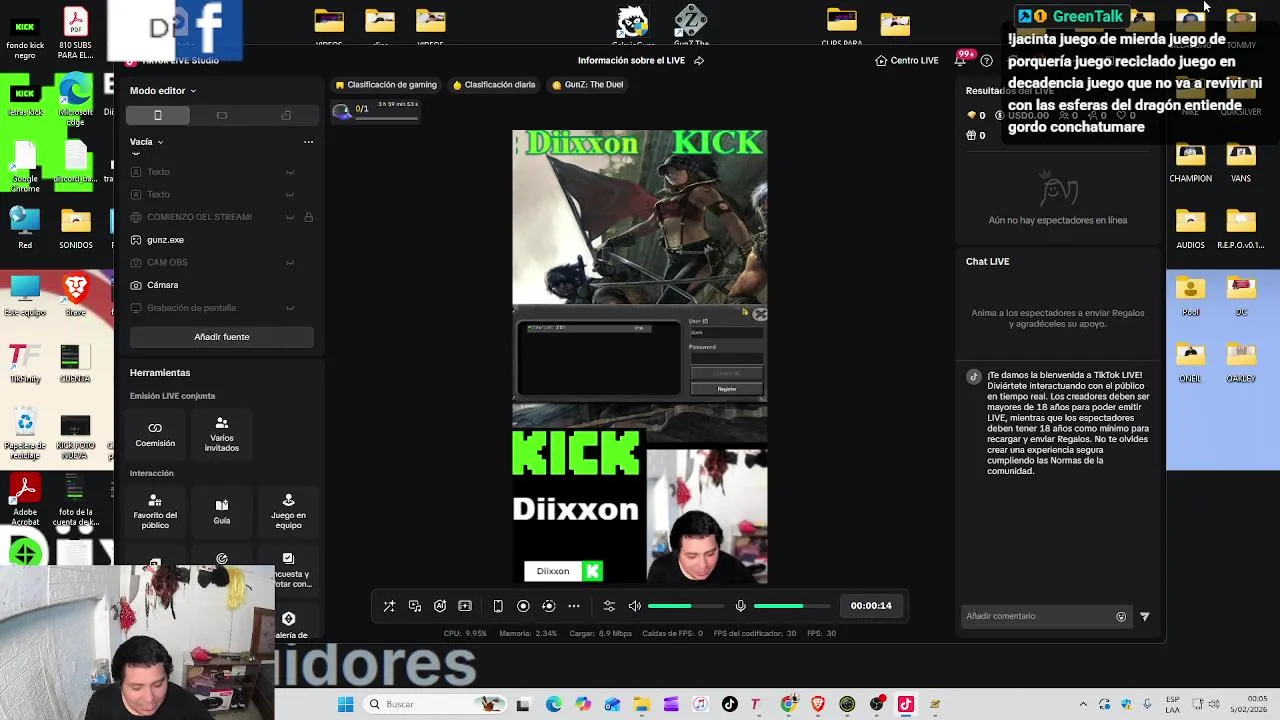Select the landscape layout mode

pos(222,116)
